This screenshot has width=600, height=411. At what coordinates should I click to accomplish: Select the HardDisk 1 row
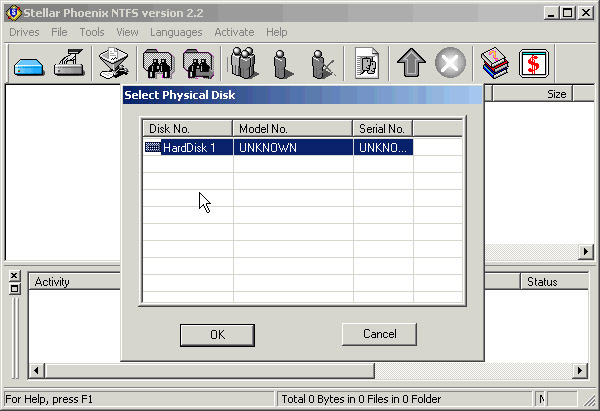pos(278,147)
